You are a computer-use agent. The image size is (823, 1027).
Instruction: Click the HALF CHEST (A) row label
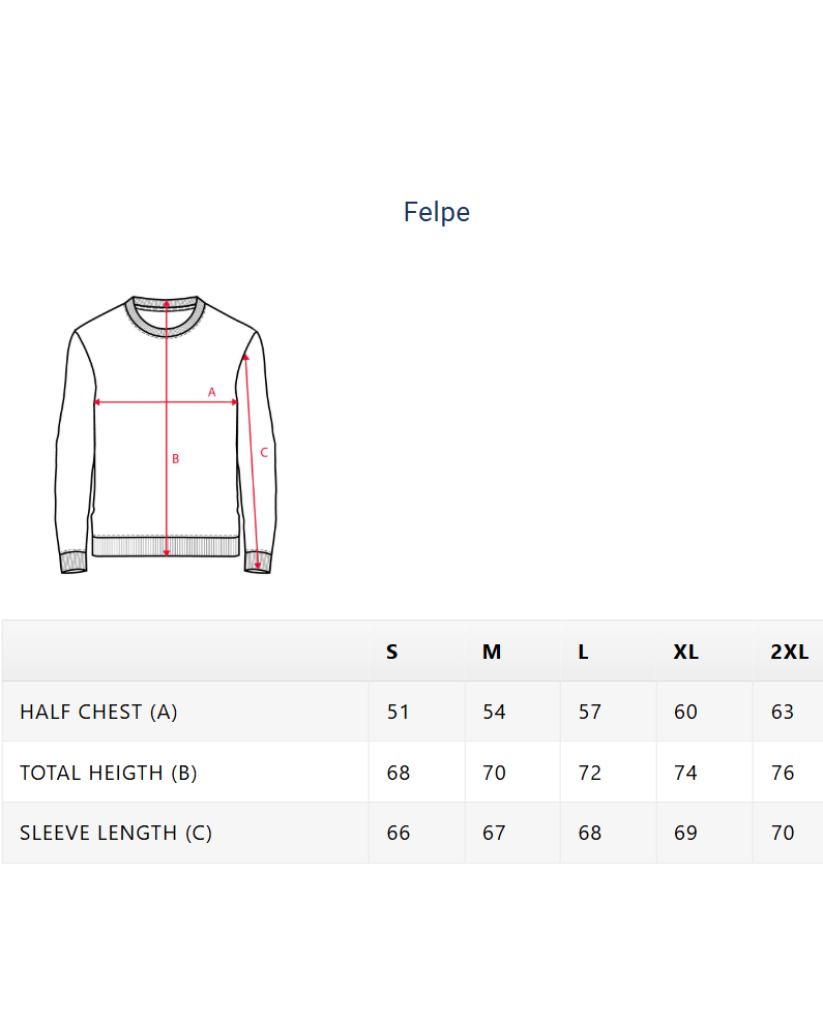point(98,712)
